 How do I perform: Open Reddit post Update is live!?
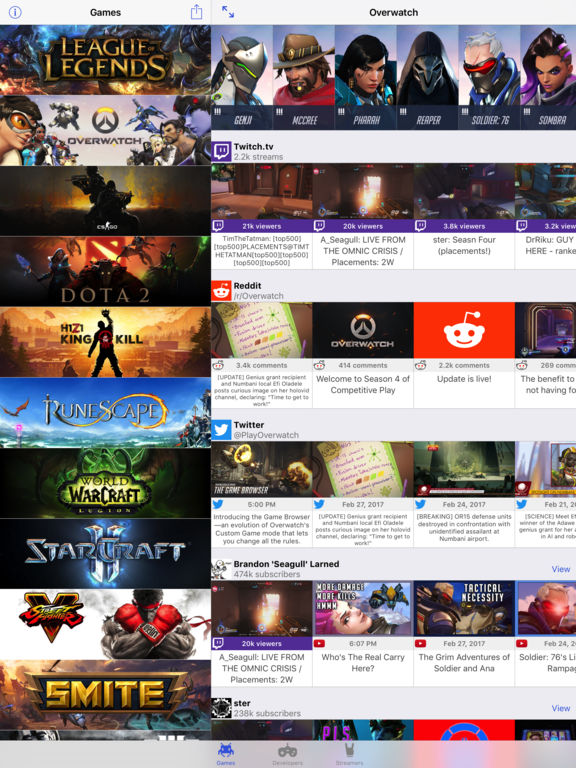[x=464, y=355]
